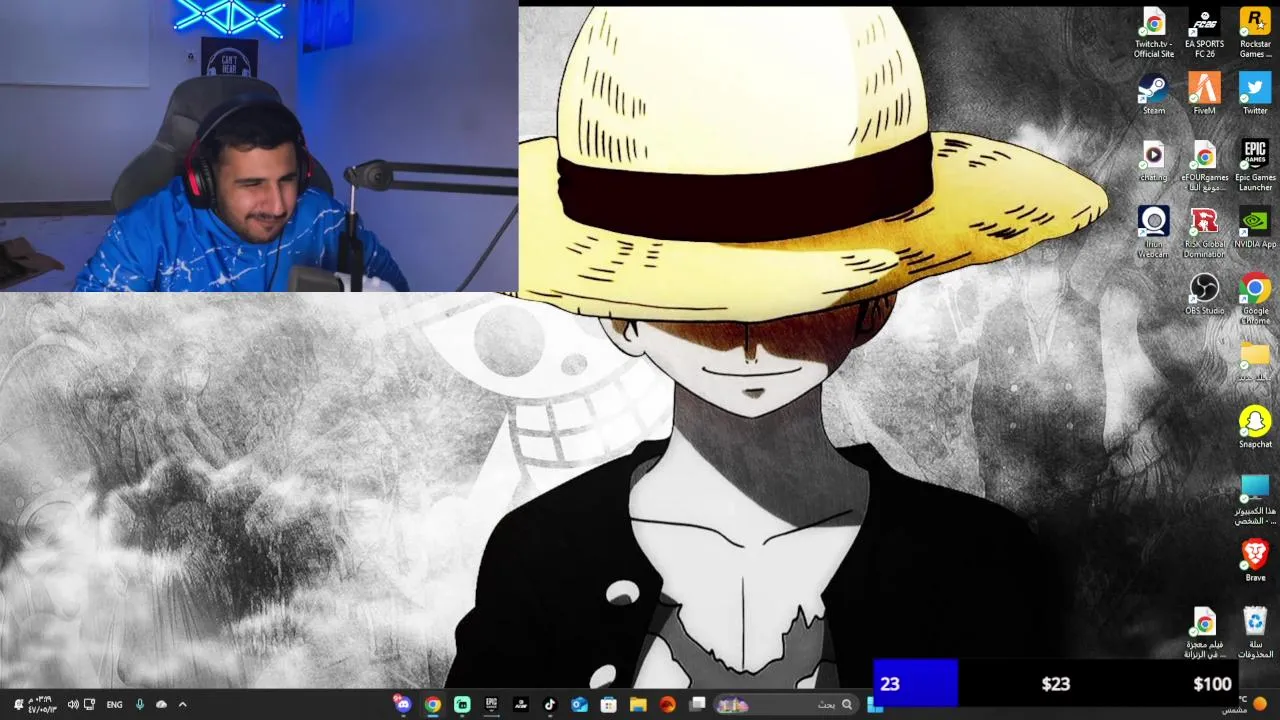The height and width of the screenshot is (720, 1280).
Task: Select the Recycle Bin icon
Action: coord(1255,632)
